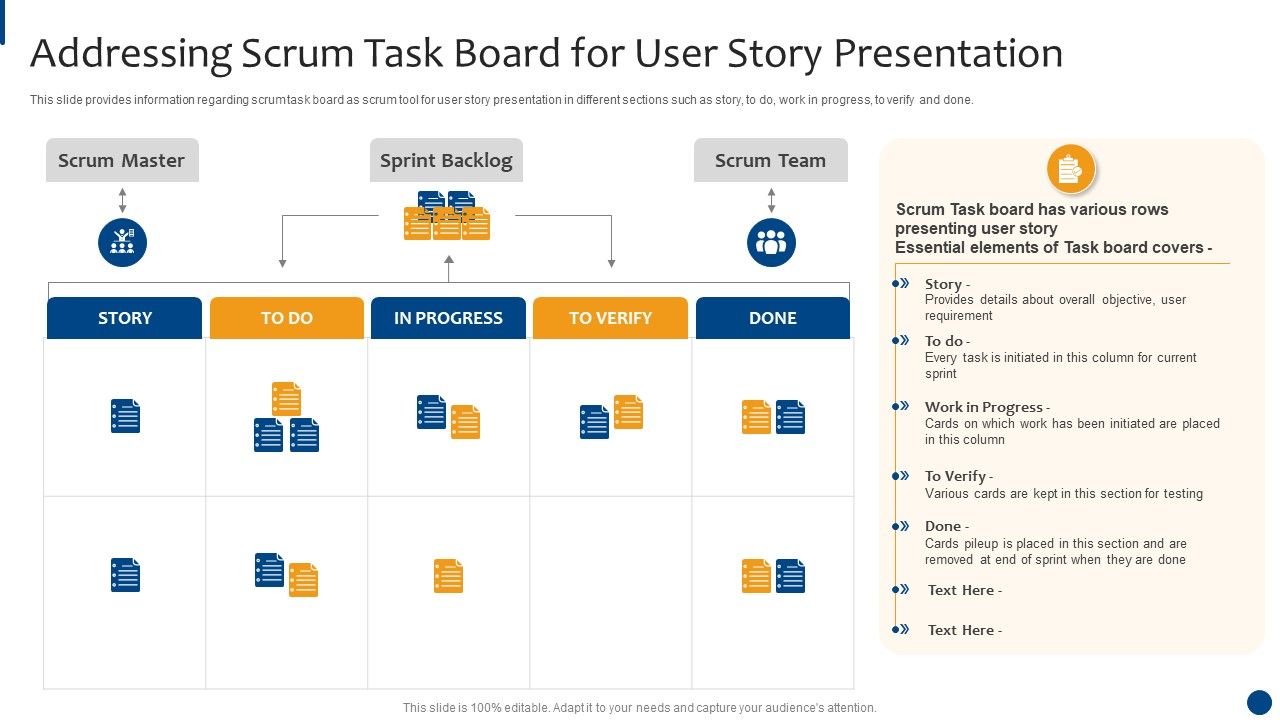Click the Scrum Team label box

click(x=771, y=160)
